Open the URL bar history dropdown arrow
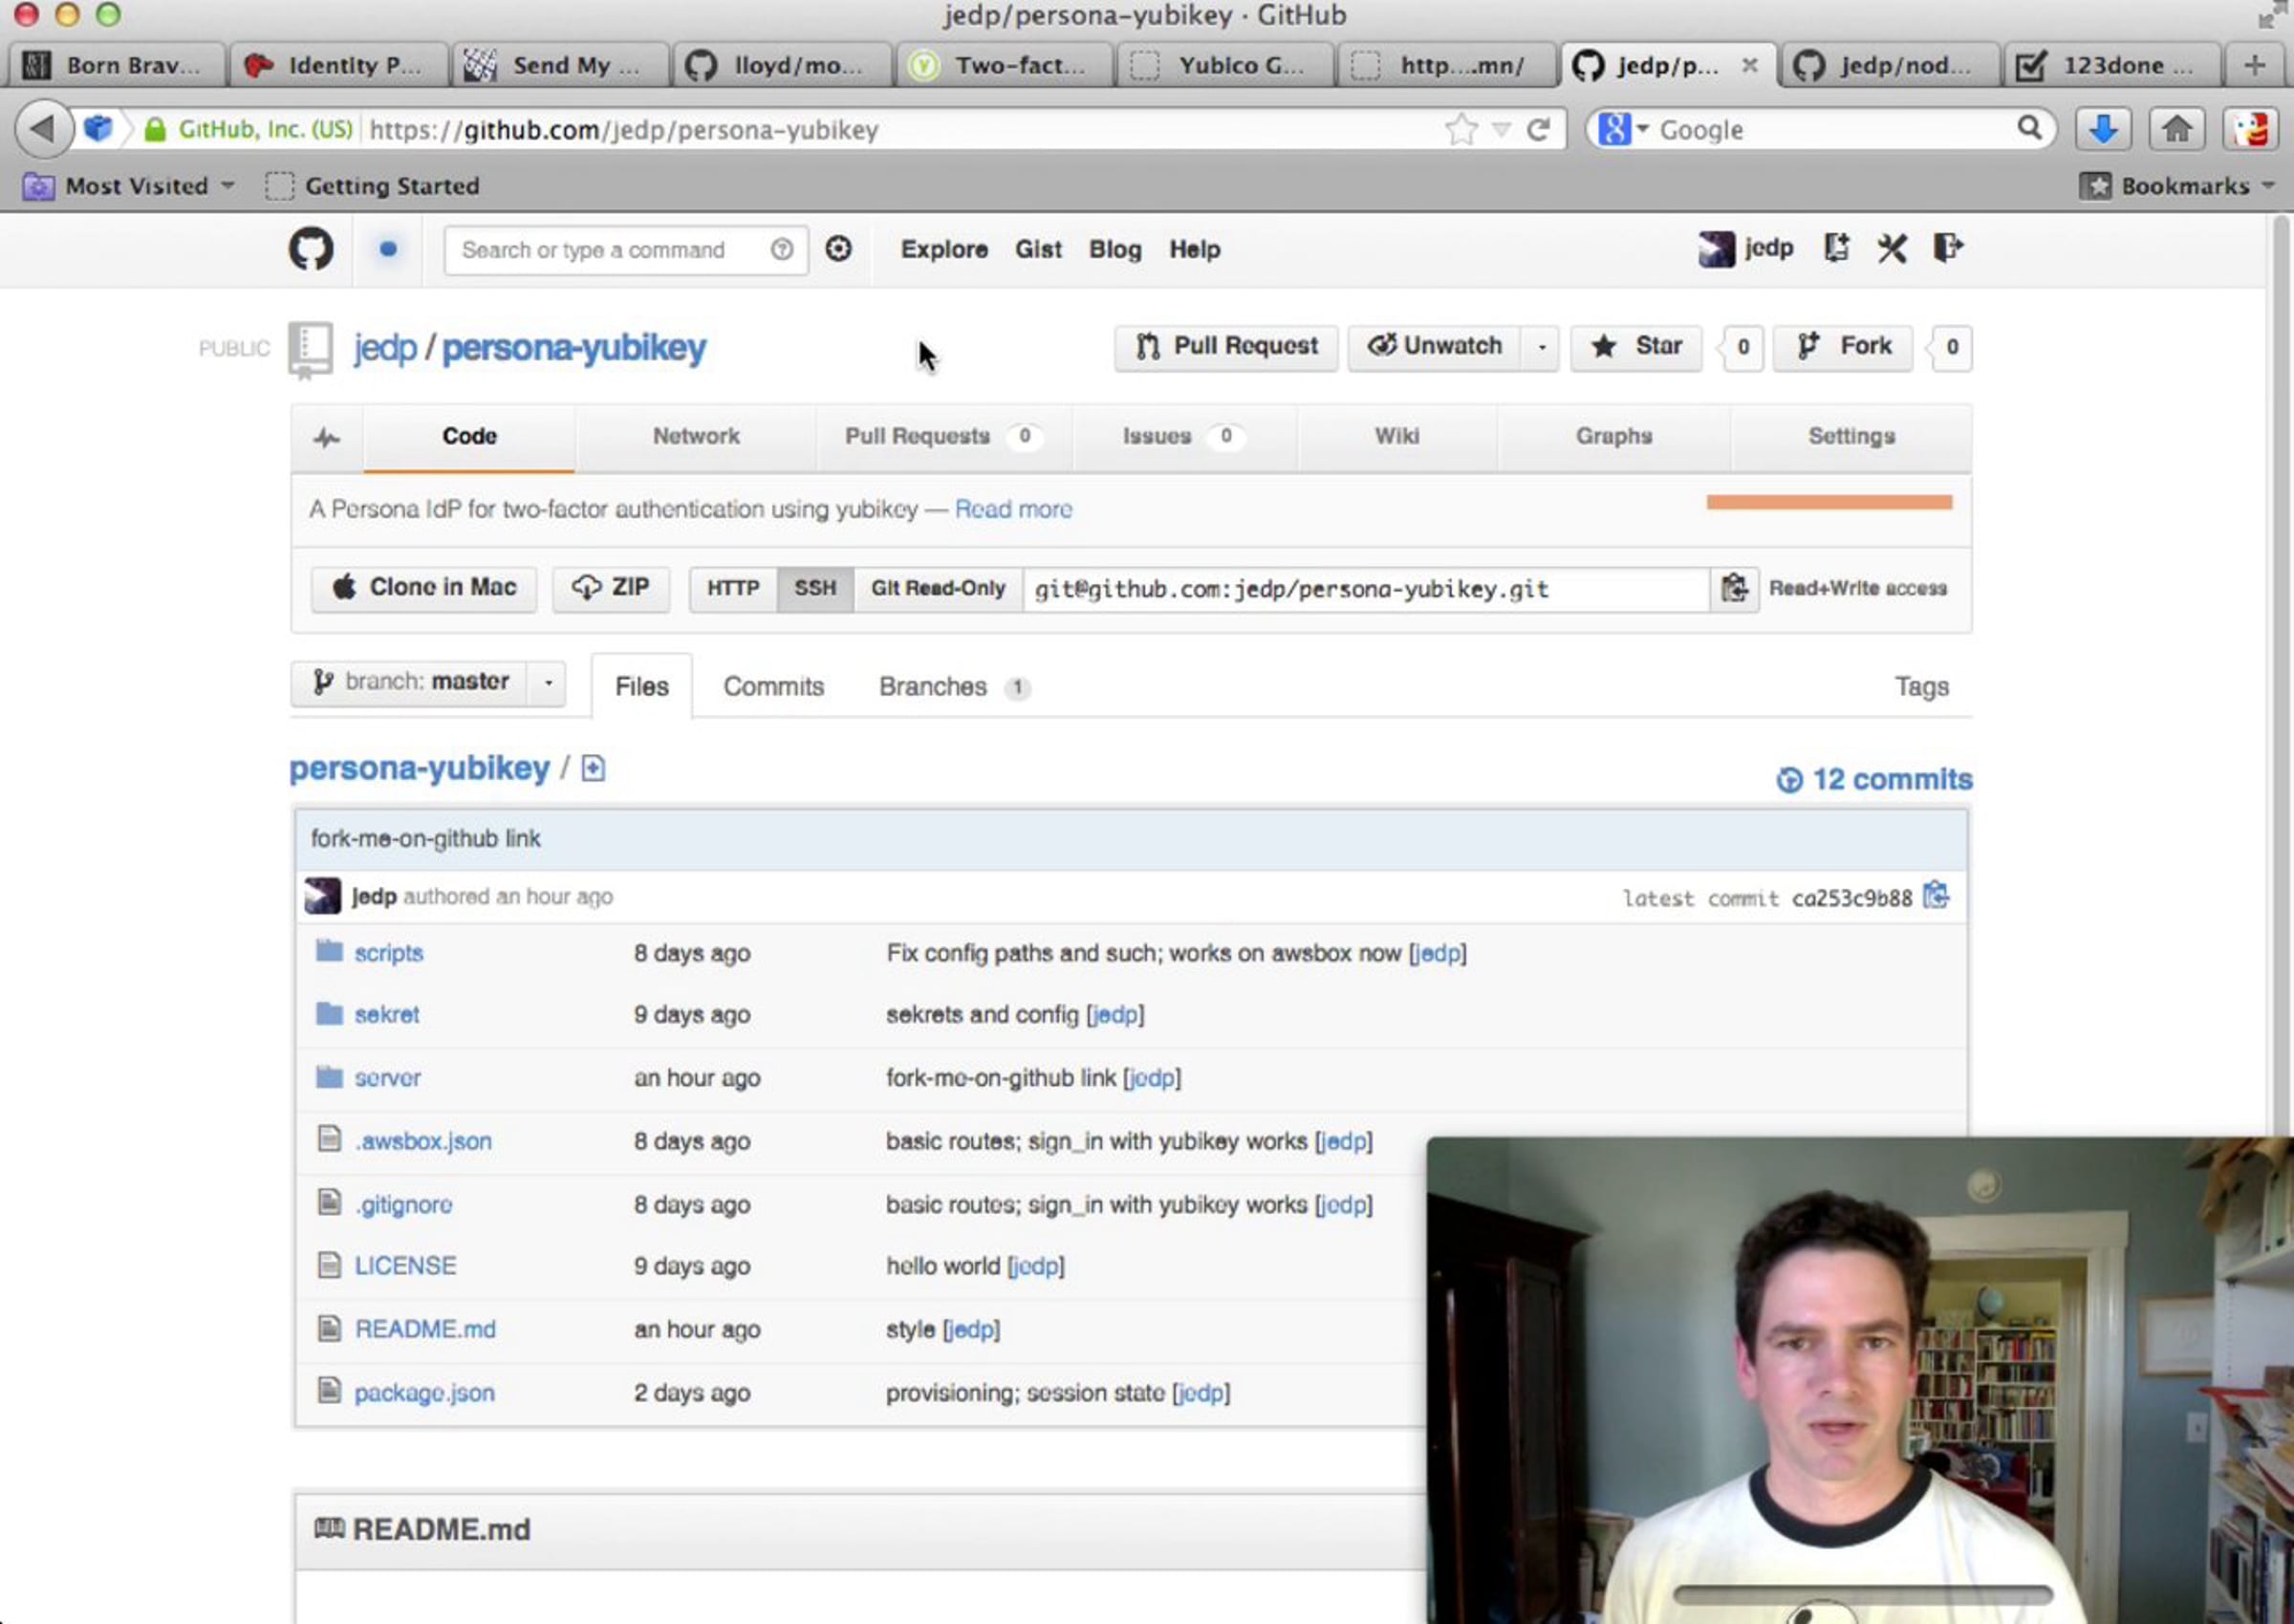This screenshot has height=1624, width=2294. point(1501,129)
